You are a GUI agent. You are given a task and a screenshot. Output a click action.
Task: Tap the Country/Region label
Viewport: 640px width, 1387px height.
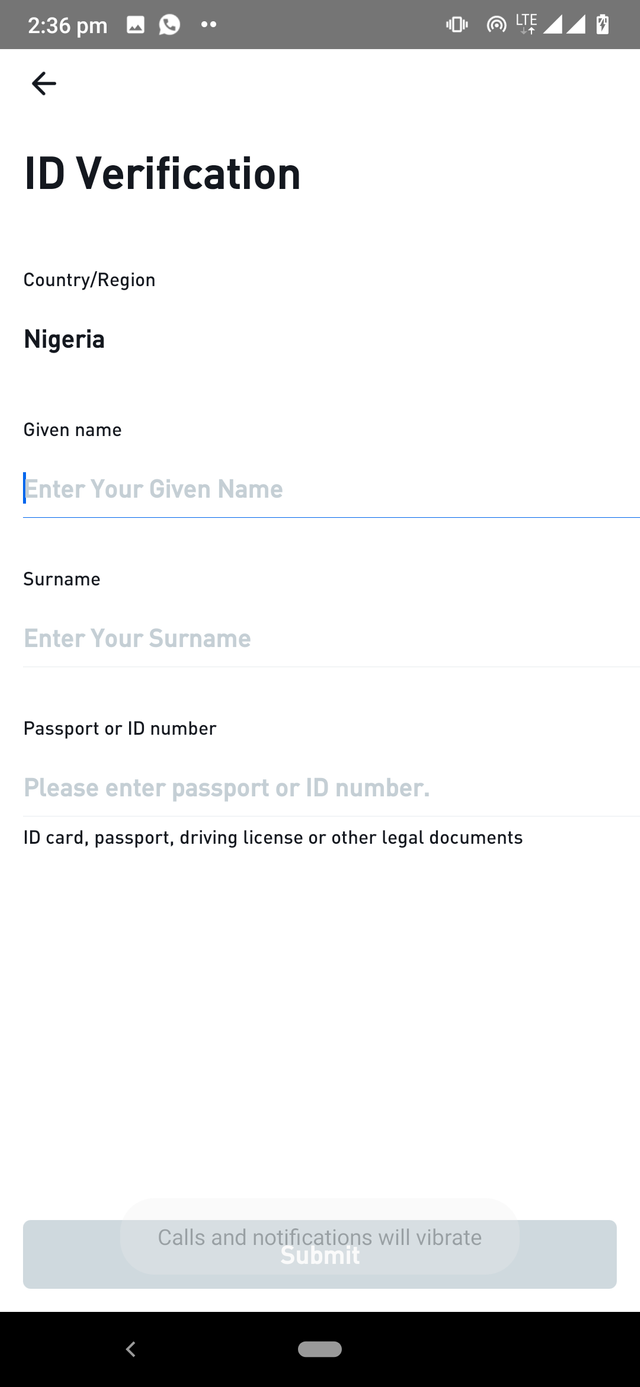[x=89, y=280]
